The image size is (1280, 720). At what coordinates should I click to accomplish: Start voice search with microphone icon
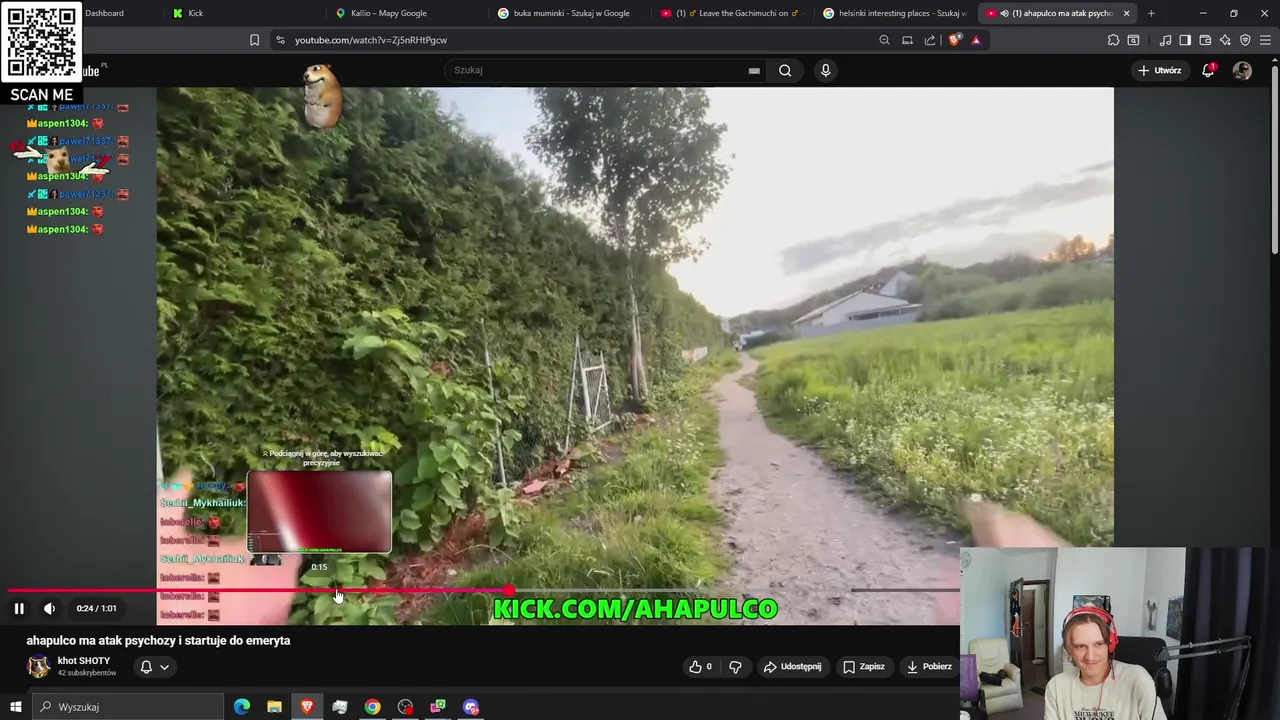(x=825, y=70)
